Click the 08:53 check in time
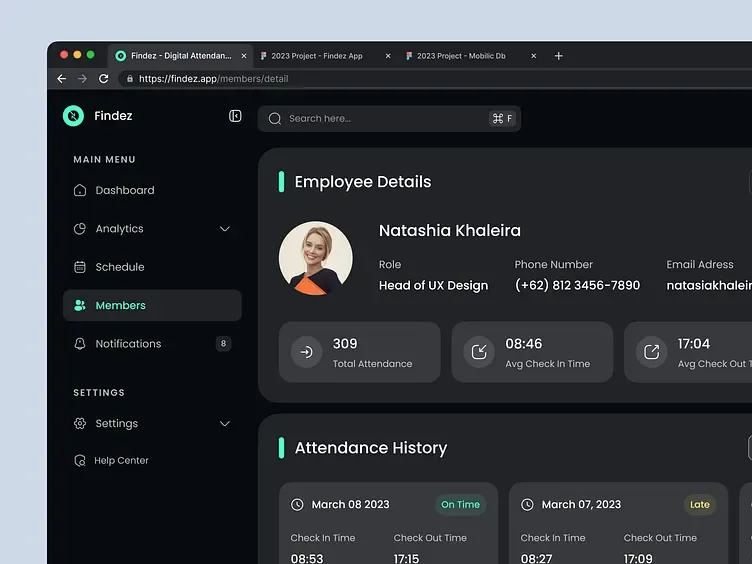The width and height of the screenshot is (752, 564). click(x=307, y=559)
